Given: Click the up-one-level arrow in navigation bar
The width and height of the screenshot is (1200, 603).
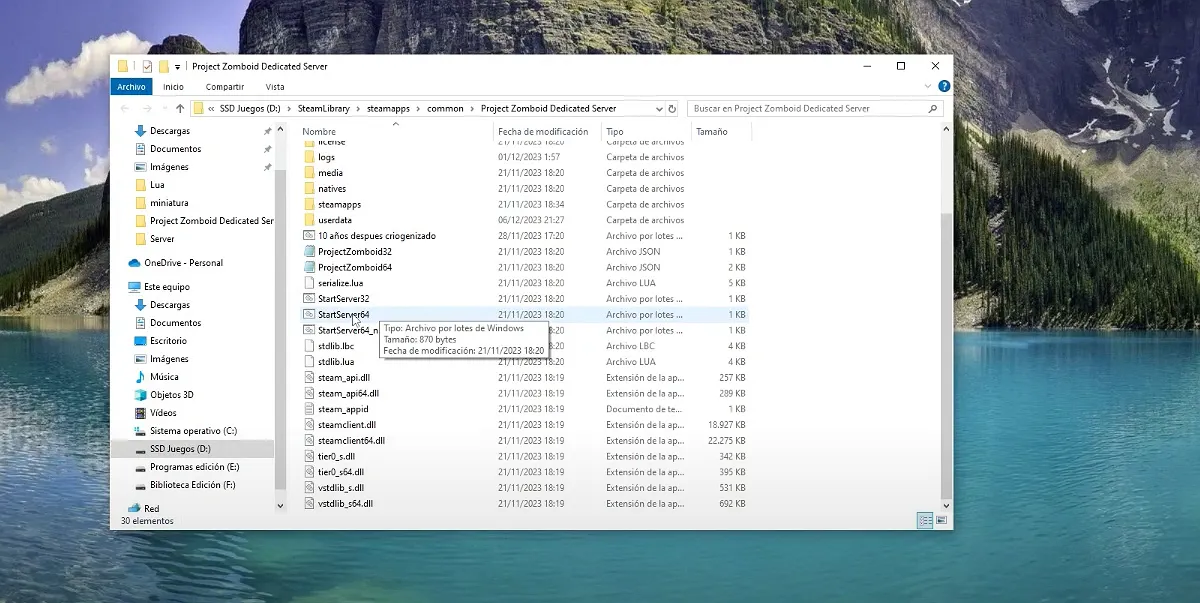Looking at the screenshot, I should pos(180,108).
